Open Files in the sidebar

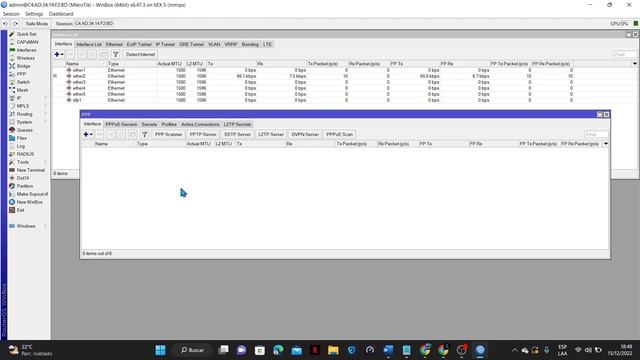pos(22,138)
